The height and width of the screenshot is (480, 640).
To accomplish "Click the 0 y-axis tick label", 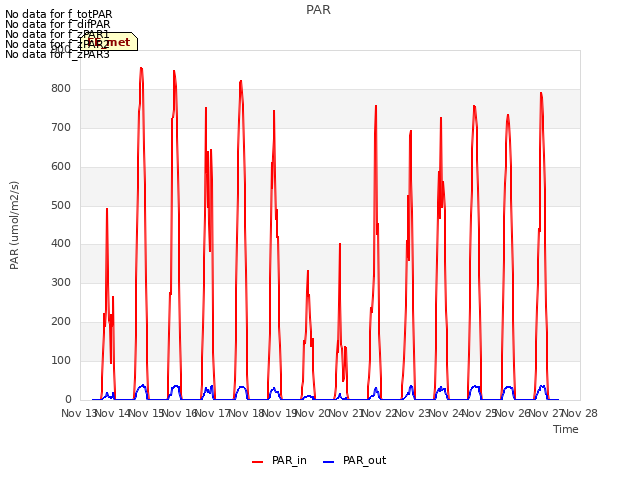I will coord(68,400).
